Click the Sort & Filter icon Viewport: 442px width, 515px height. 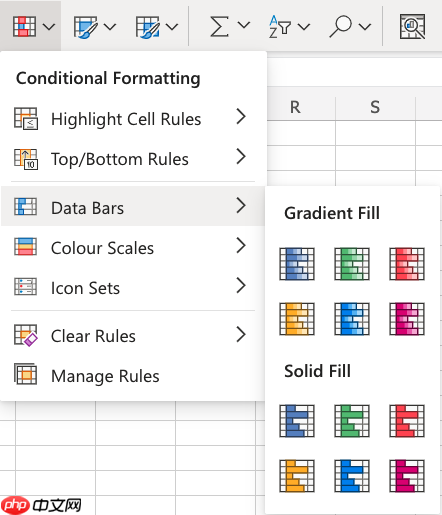tap(280, 27)
